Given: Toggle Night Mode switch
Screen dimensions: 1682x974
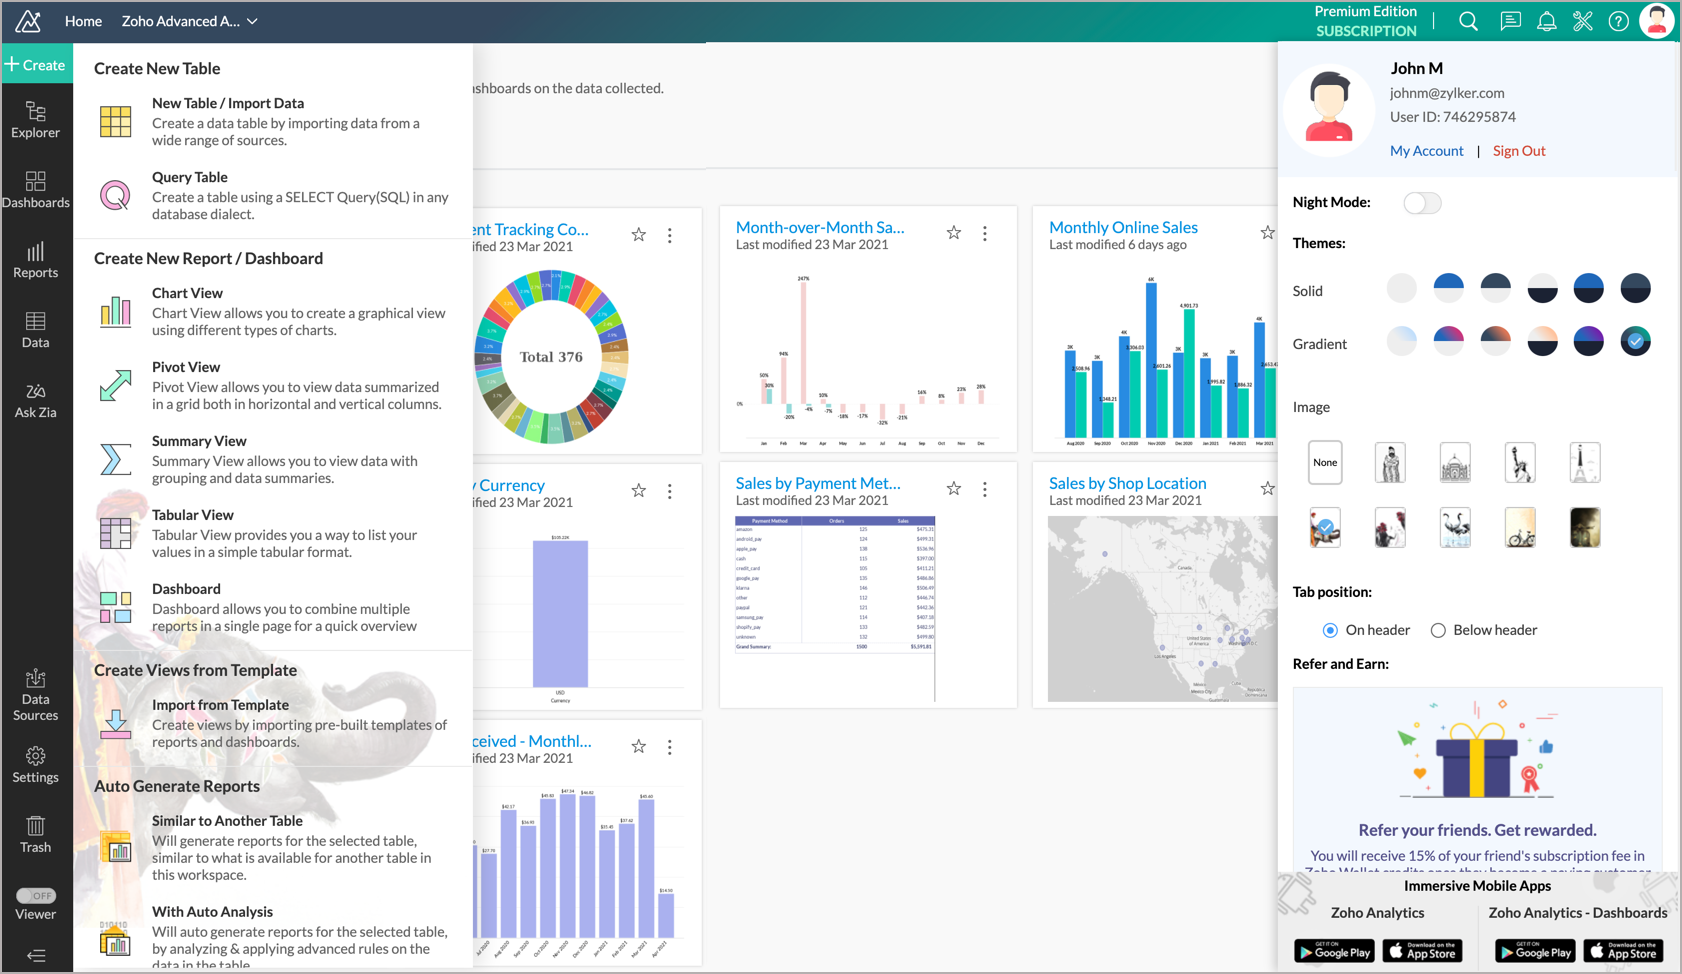Looking at the screenshot, I should coord(1422,203).
